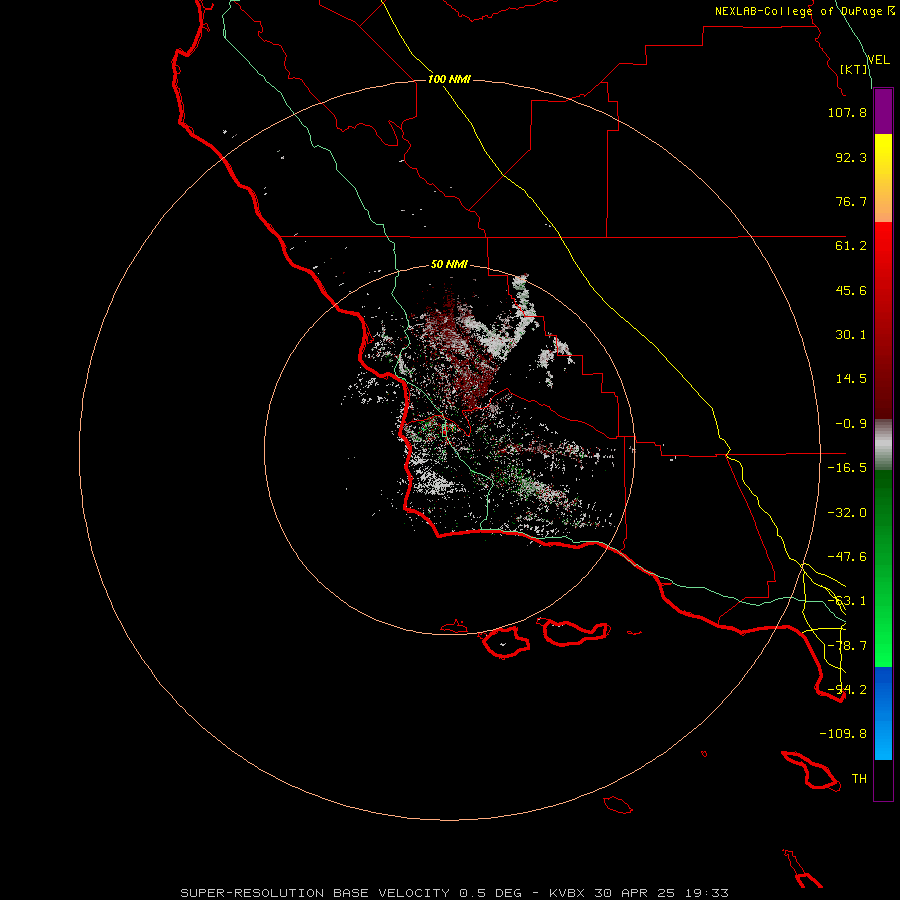Select the 107.8 legend value

point(847,112)
